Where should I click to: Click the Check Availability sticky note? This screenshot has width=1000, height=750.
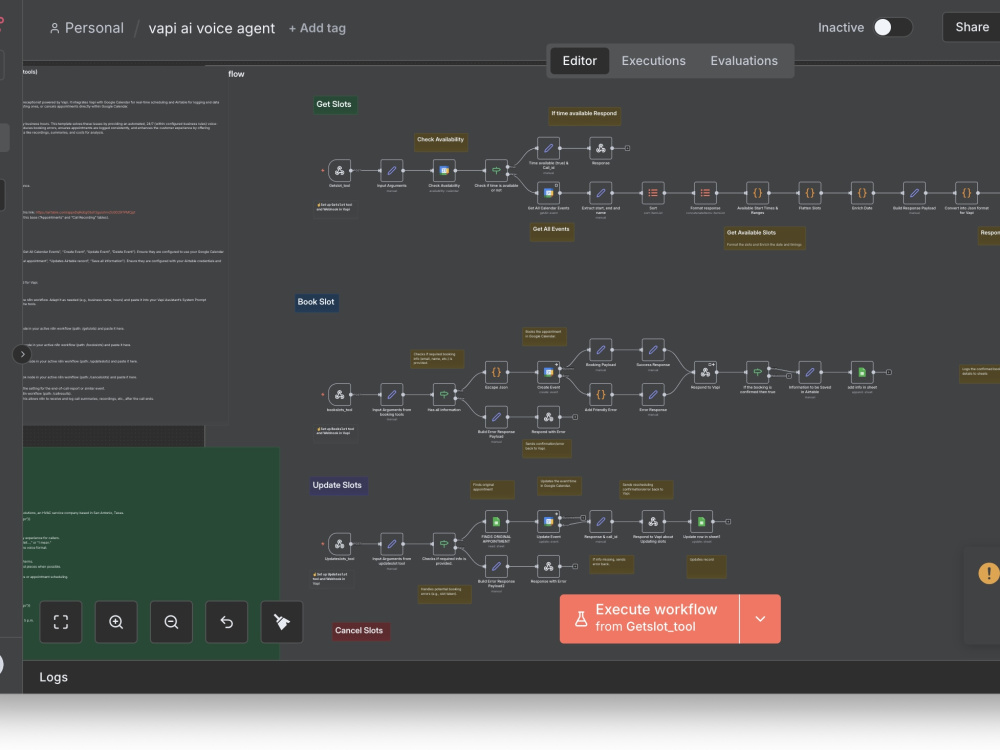tap(441, 142)
